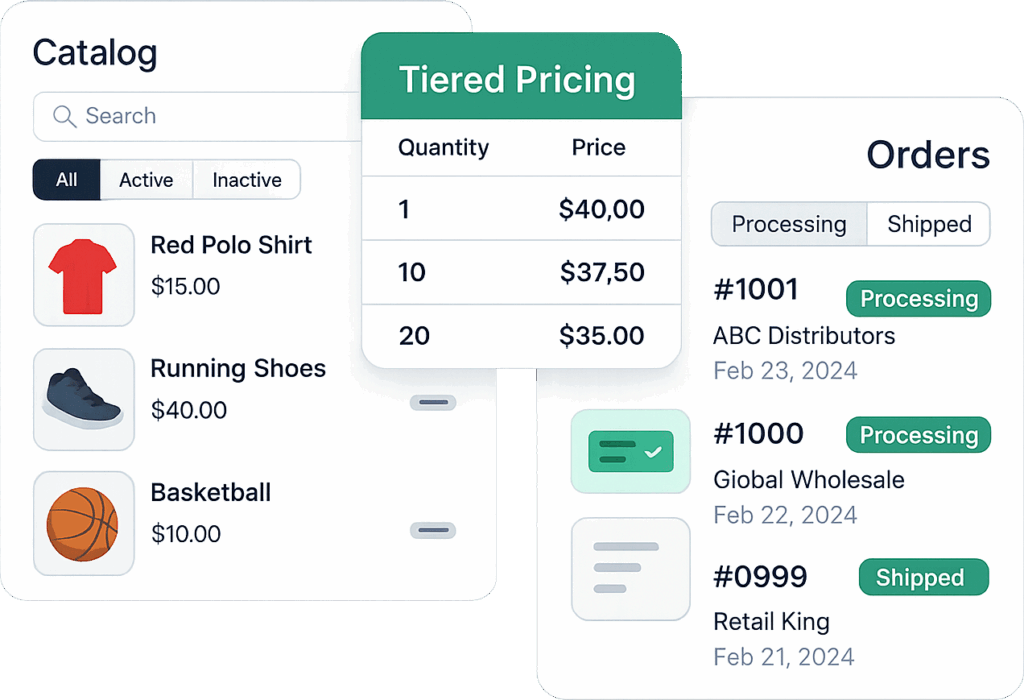Switch to Processing orders tab

[x=789, y=224]
